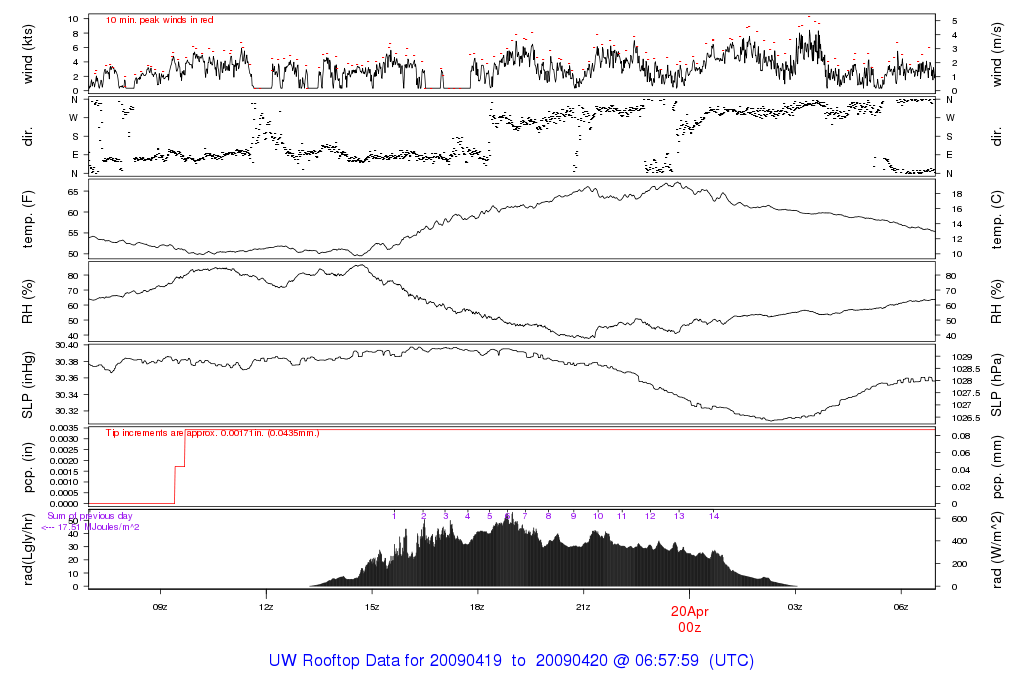1024x700 pixels.
Task: Click the '03z' time axis label
Action: (x=795, y=607)
